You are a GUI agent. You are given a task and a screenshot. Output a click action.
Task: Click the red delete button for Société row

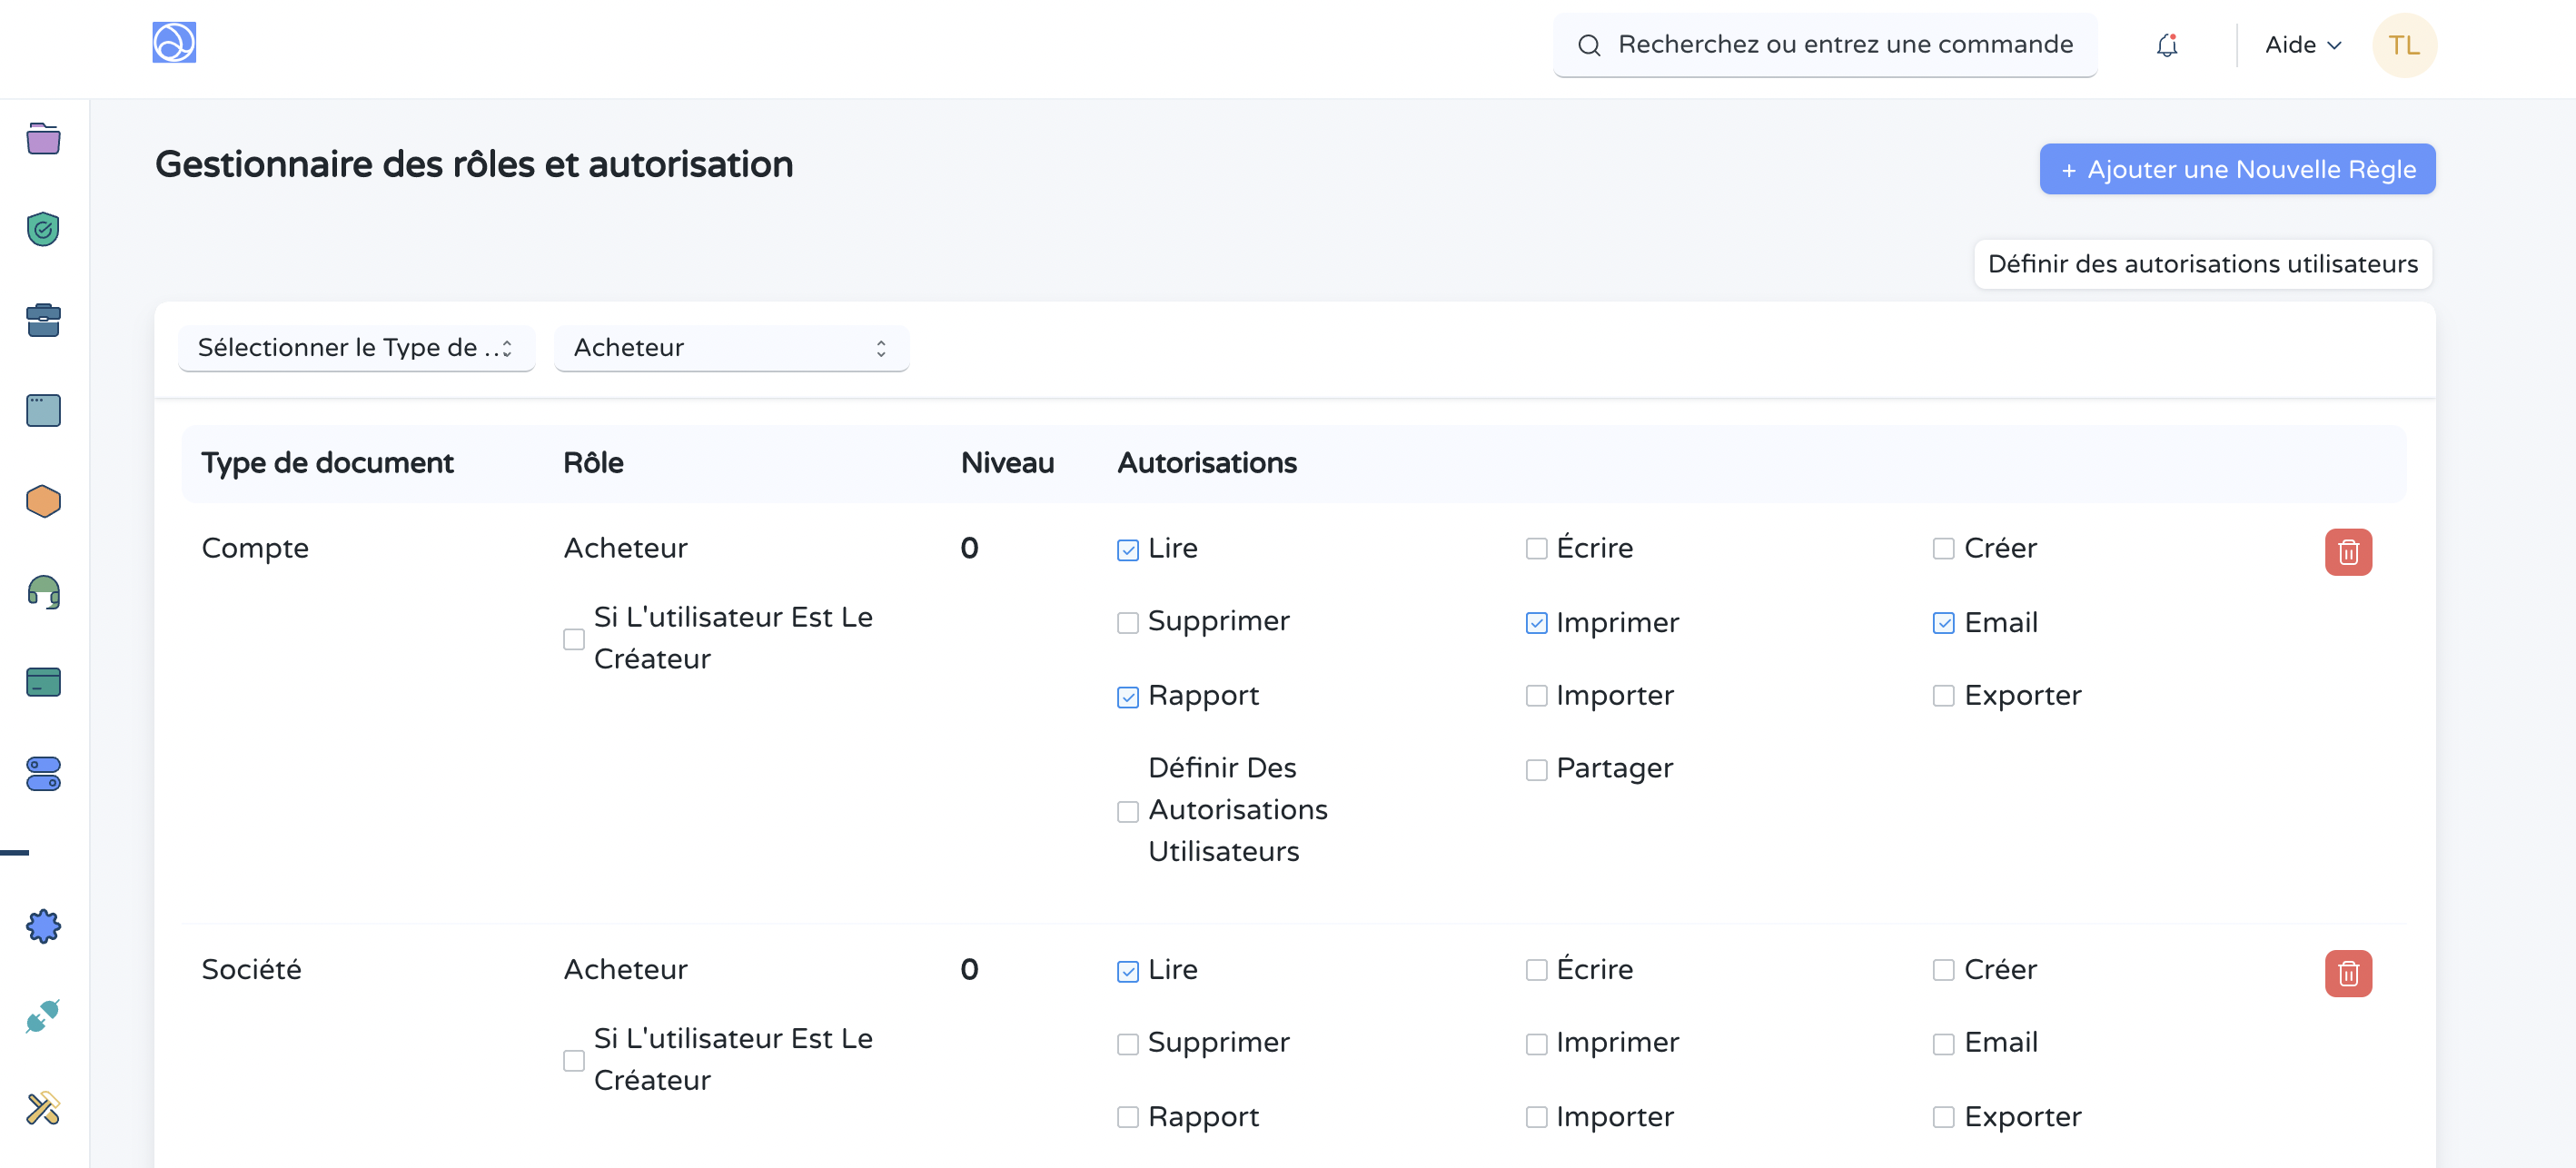click(x=2349, y=973)
